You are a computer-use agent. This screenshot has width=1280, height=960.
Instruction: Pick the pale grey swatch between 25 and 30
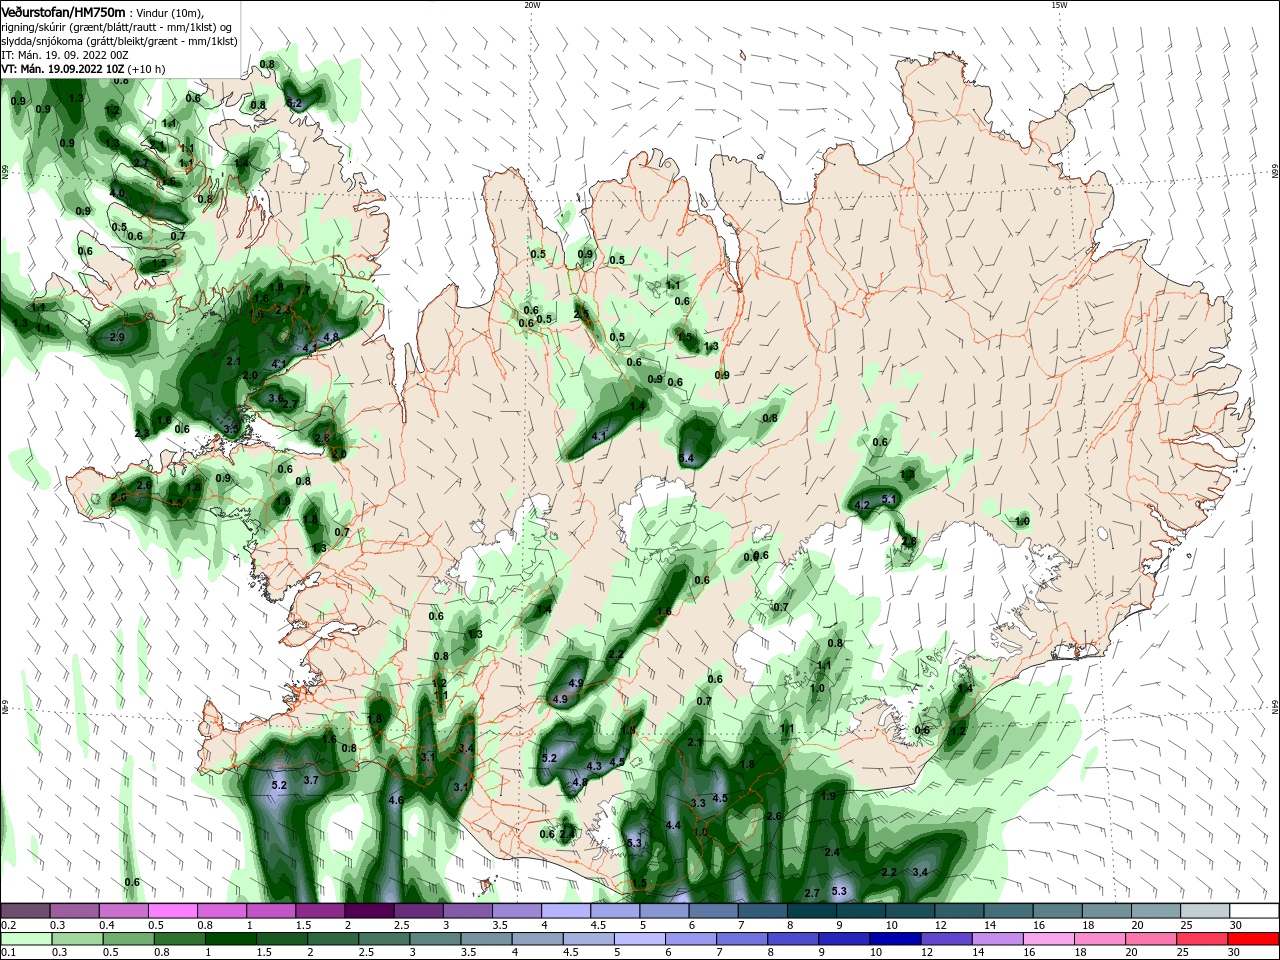[1206, 911]
